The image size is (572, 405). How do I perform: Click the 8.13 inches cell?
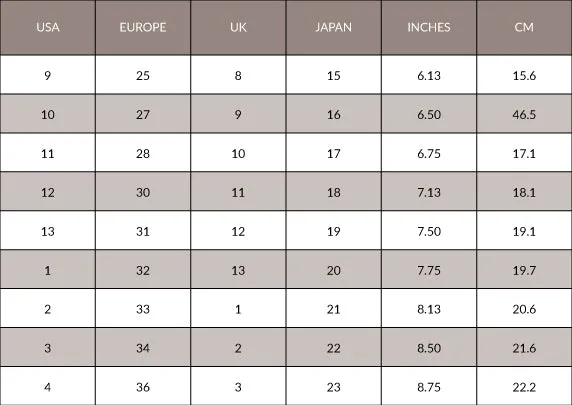point(429,309)
